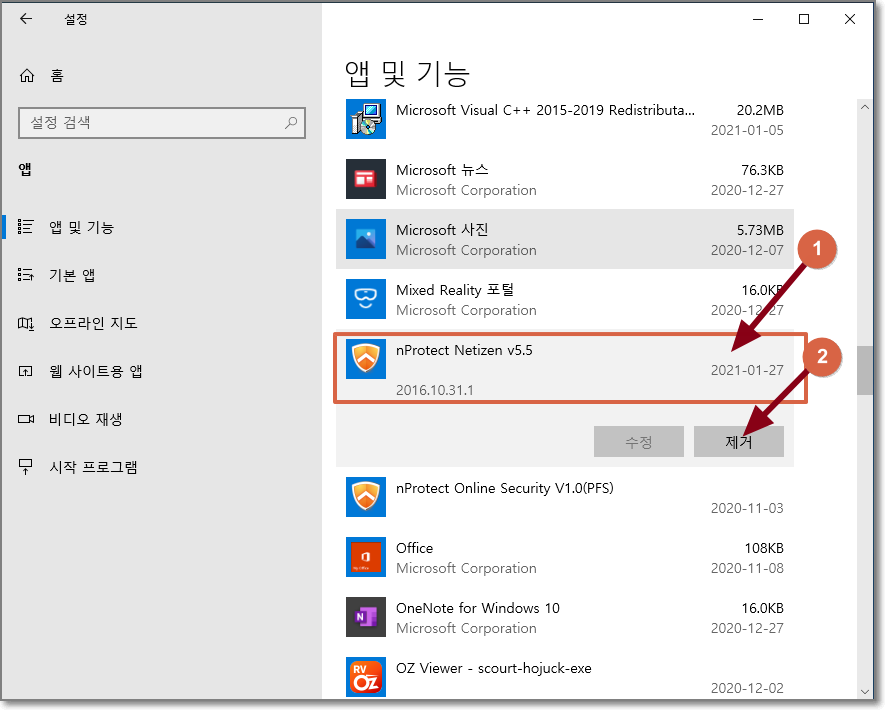Image resolution: width=885 pixels, height=710 pixels.
Task: Click the disabled 수정 (modify) button
Action: click(638, 441)
